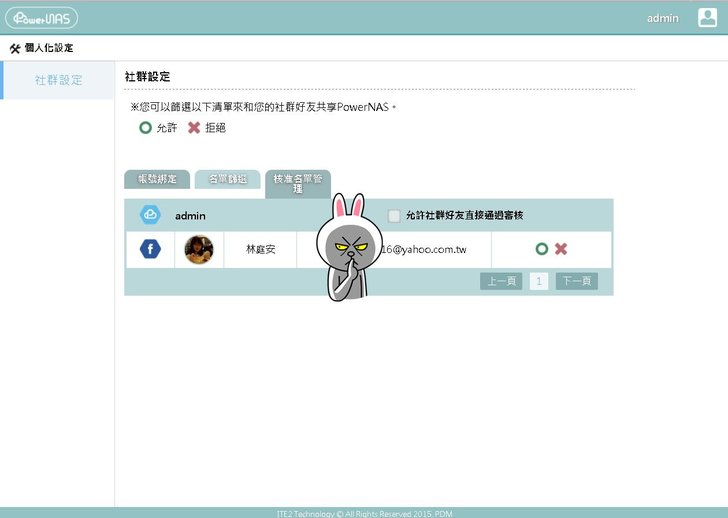Switch to the 帳號綁定 tab

(157, 179)
